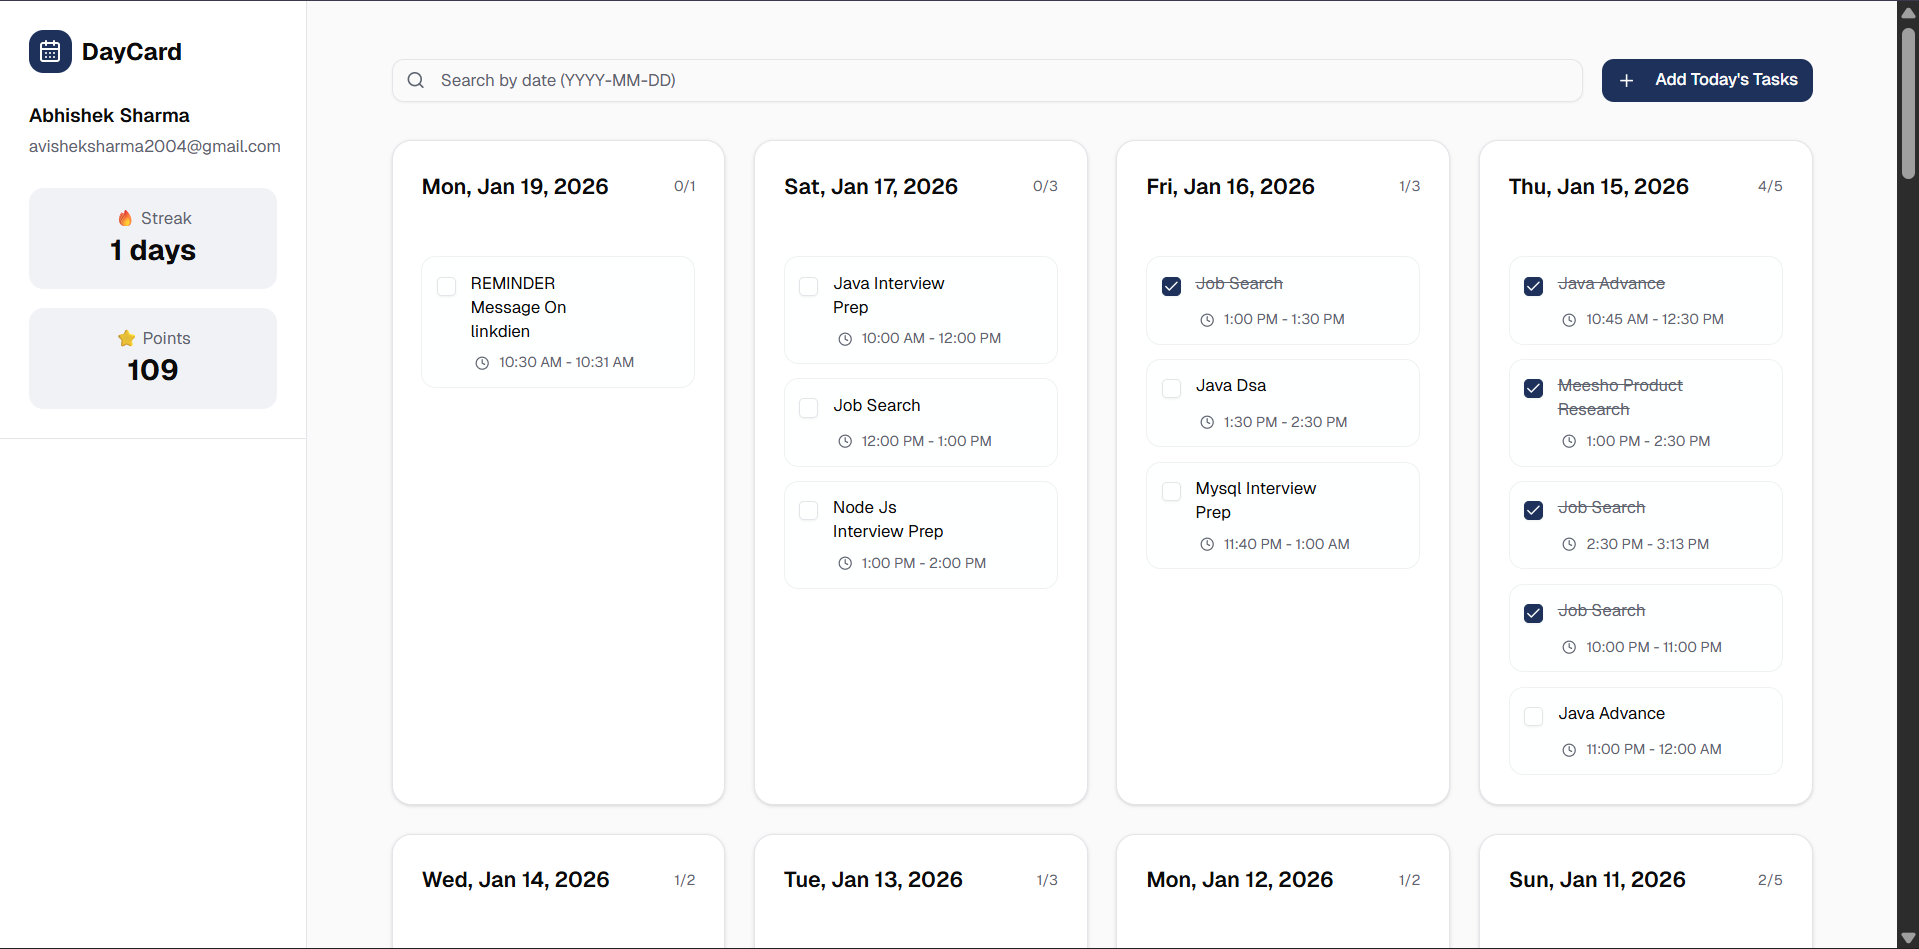Click the star icon beside Points
Viewport: 1919px width, 949px height.
pos(126,338)
